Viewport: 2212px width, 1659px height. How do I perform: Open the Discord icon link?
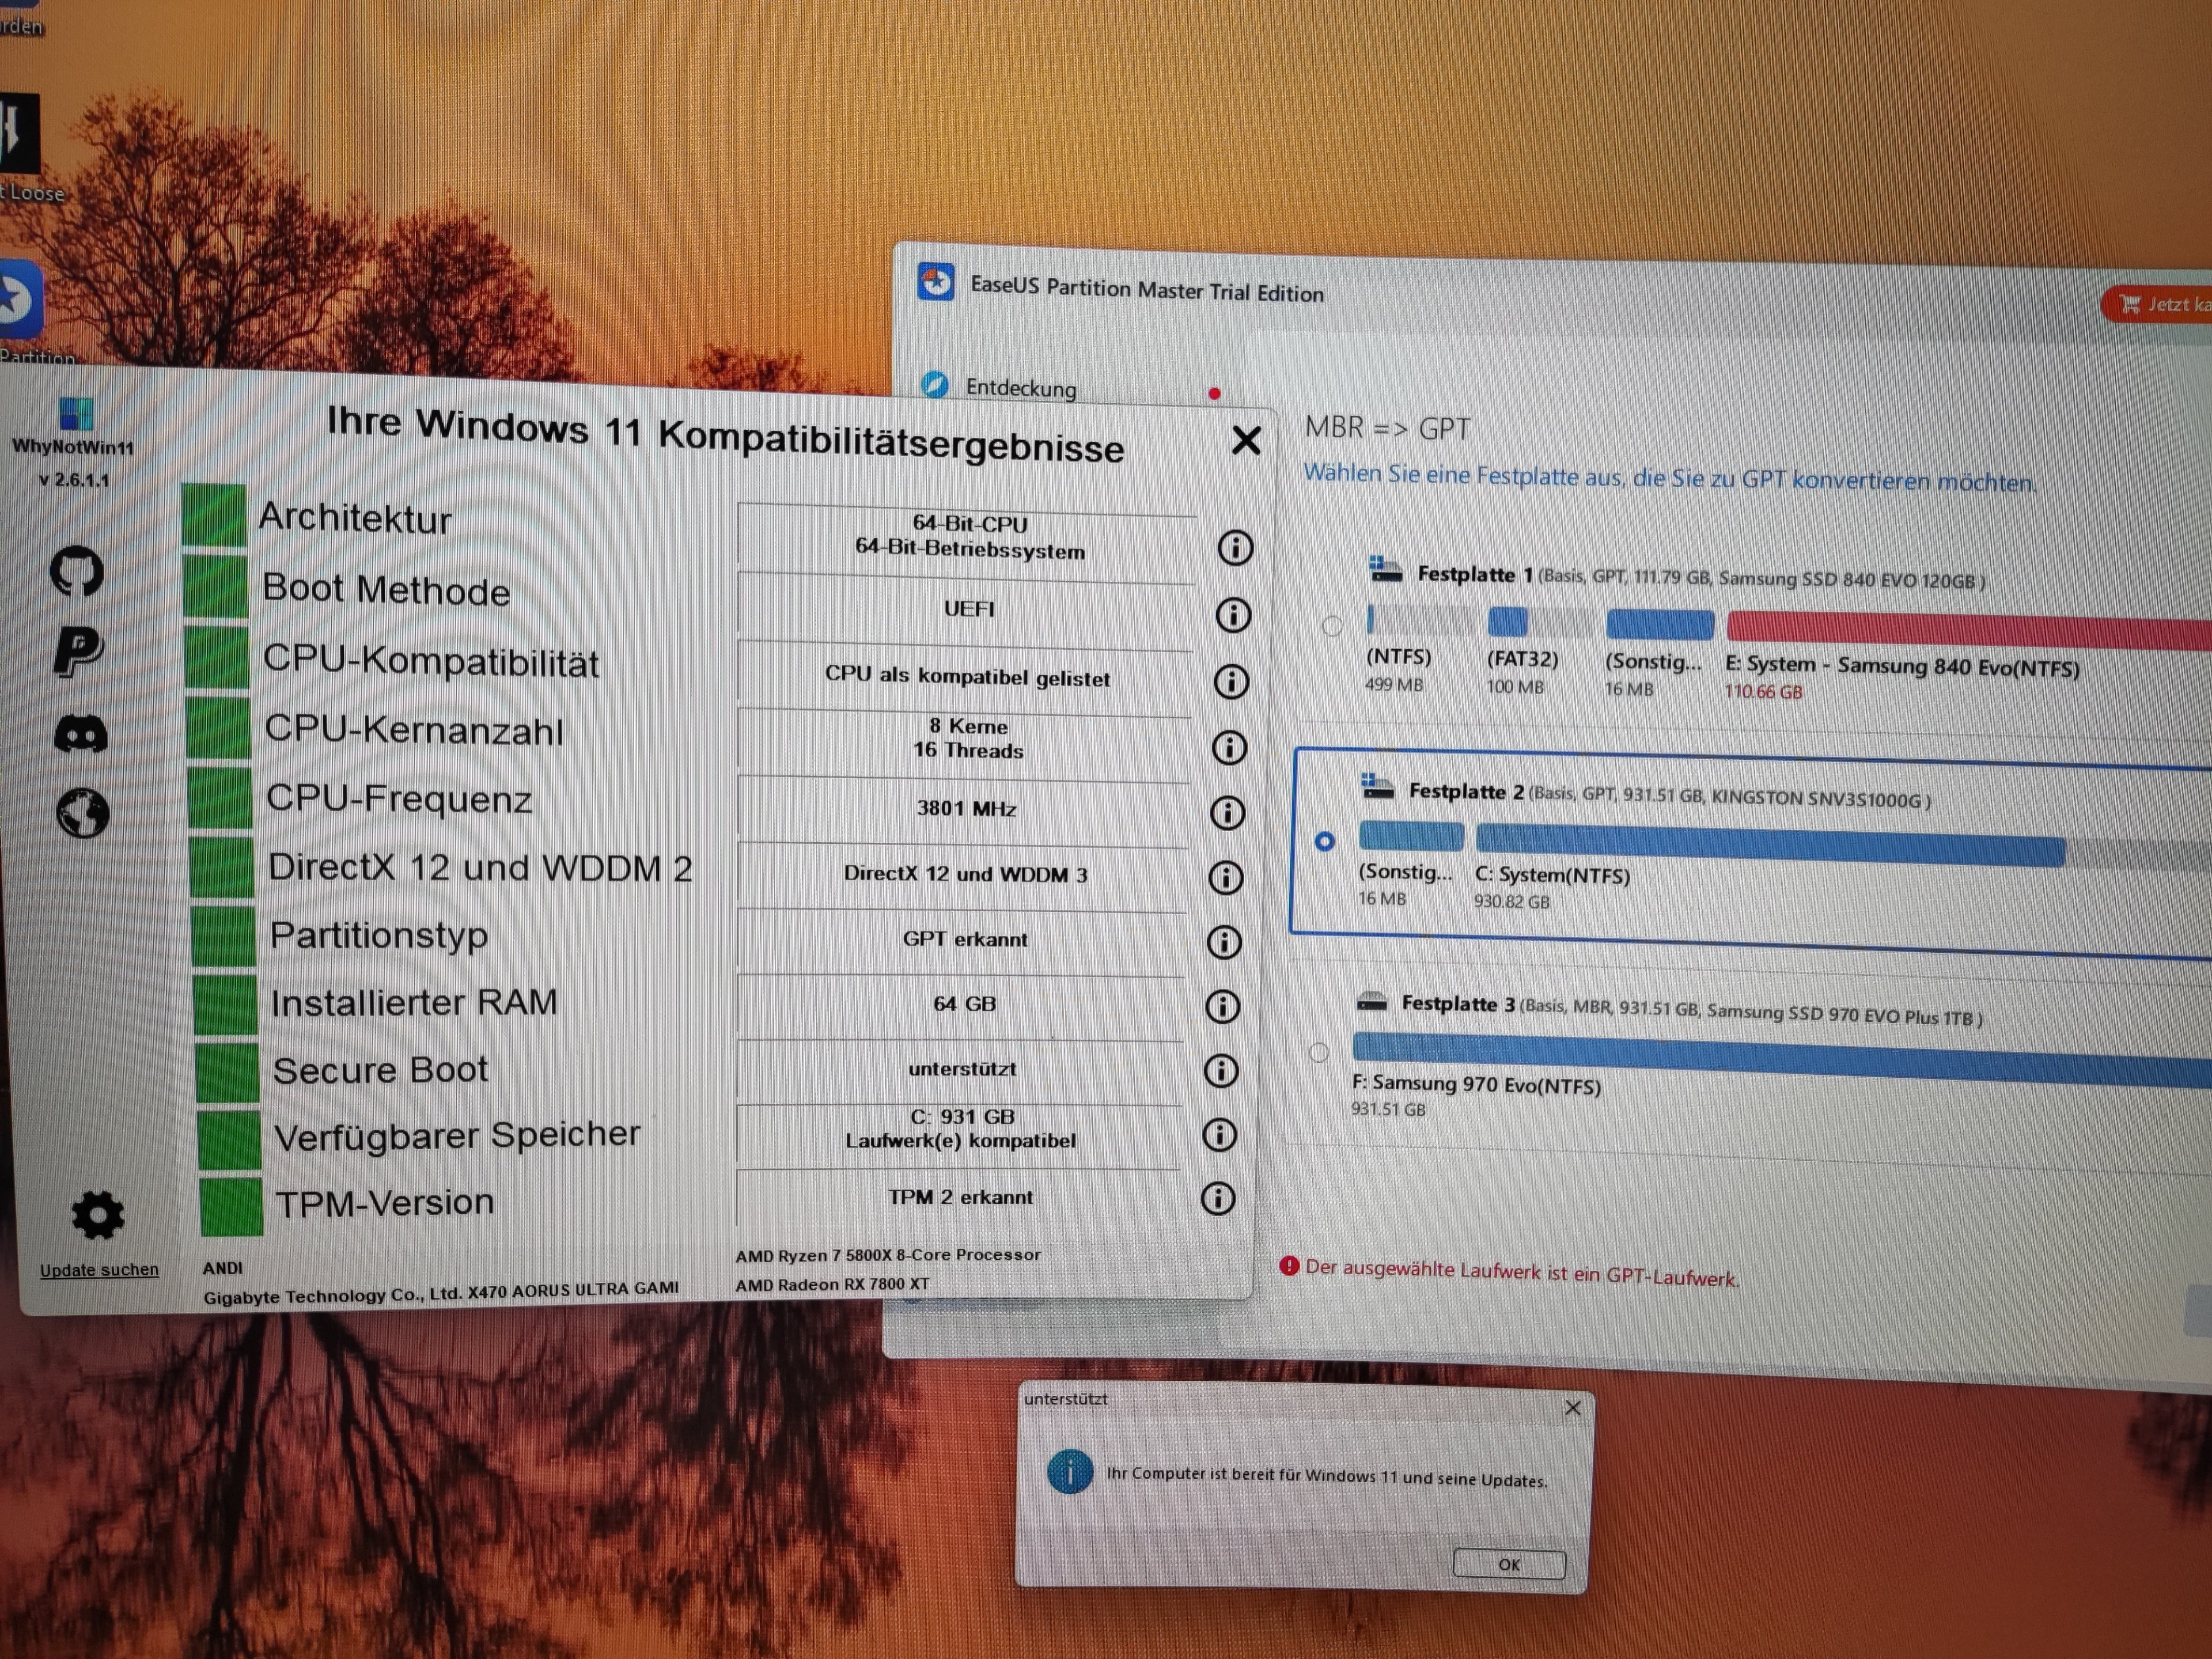(x=80, y=735)
